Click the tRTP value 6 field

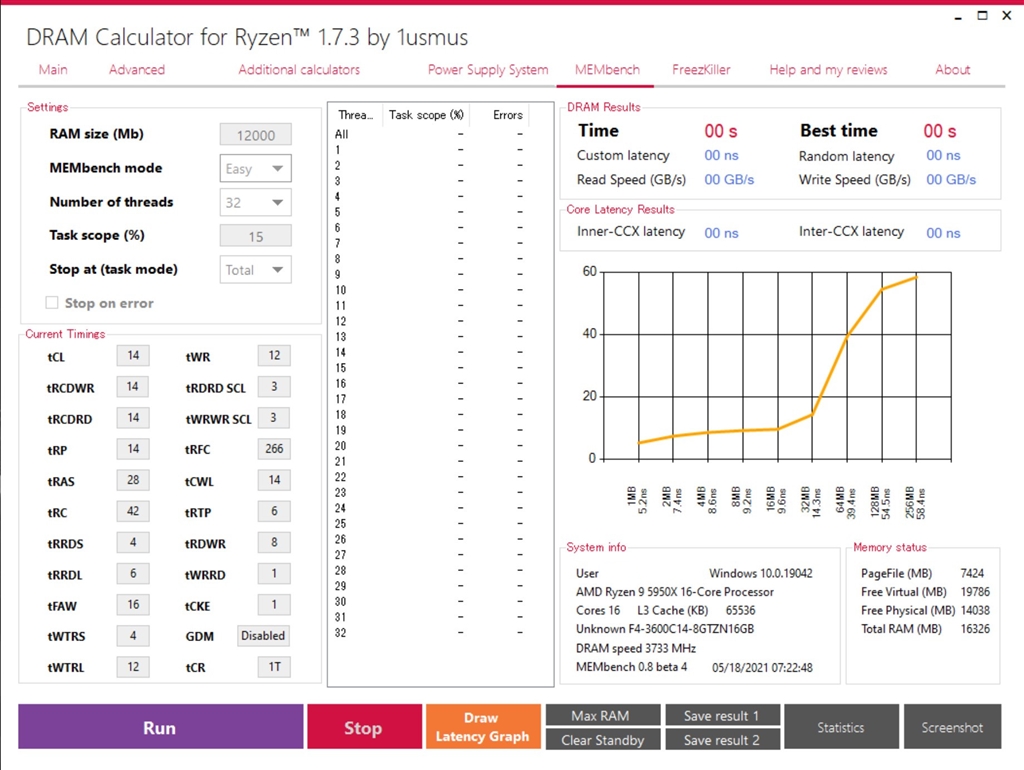point(274,511)
